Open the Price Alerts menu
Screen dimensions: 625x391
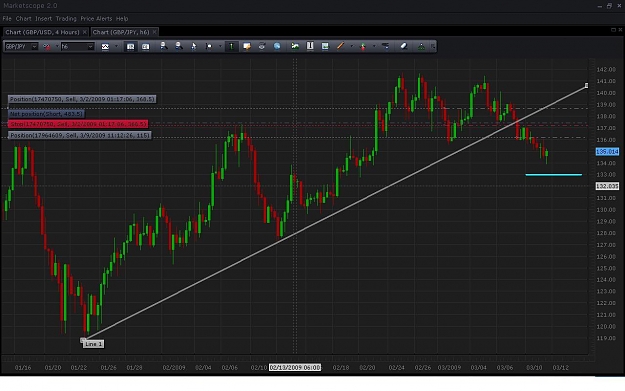pyautogui.click(x=96, y=19)
